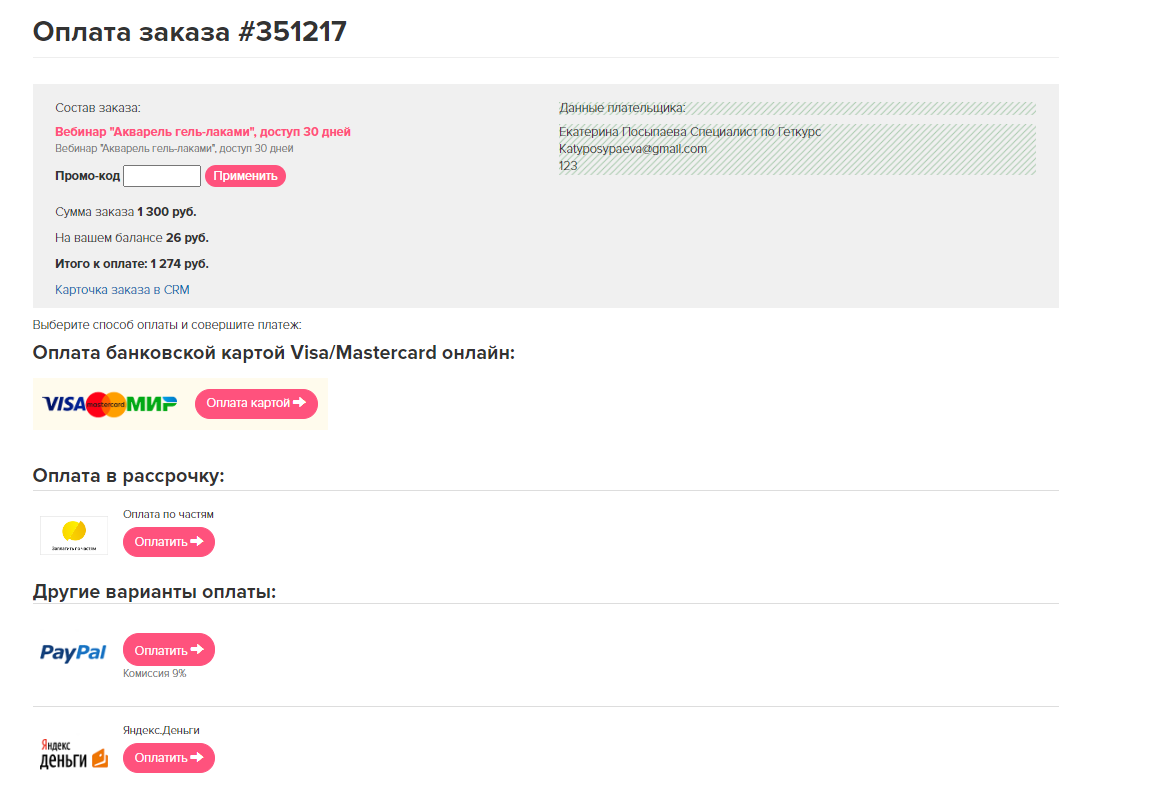Viewport: 1150px width, 805px height.
Task: Open the pink Вебинар "Акварель гель-лаками" link
Action: [x=203, y=131]
